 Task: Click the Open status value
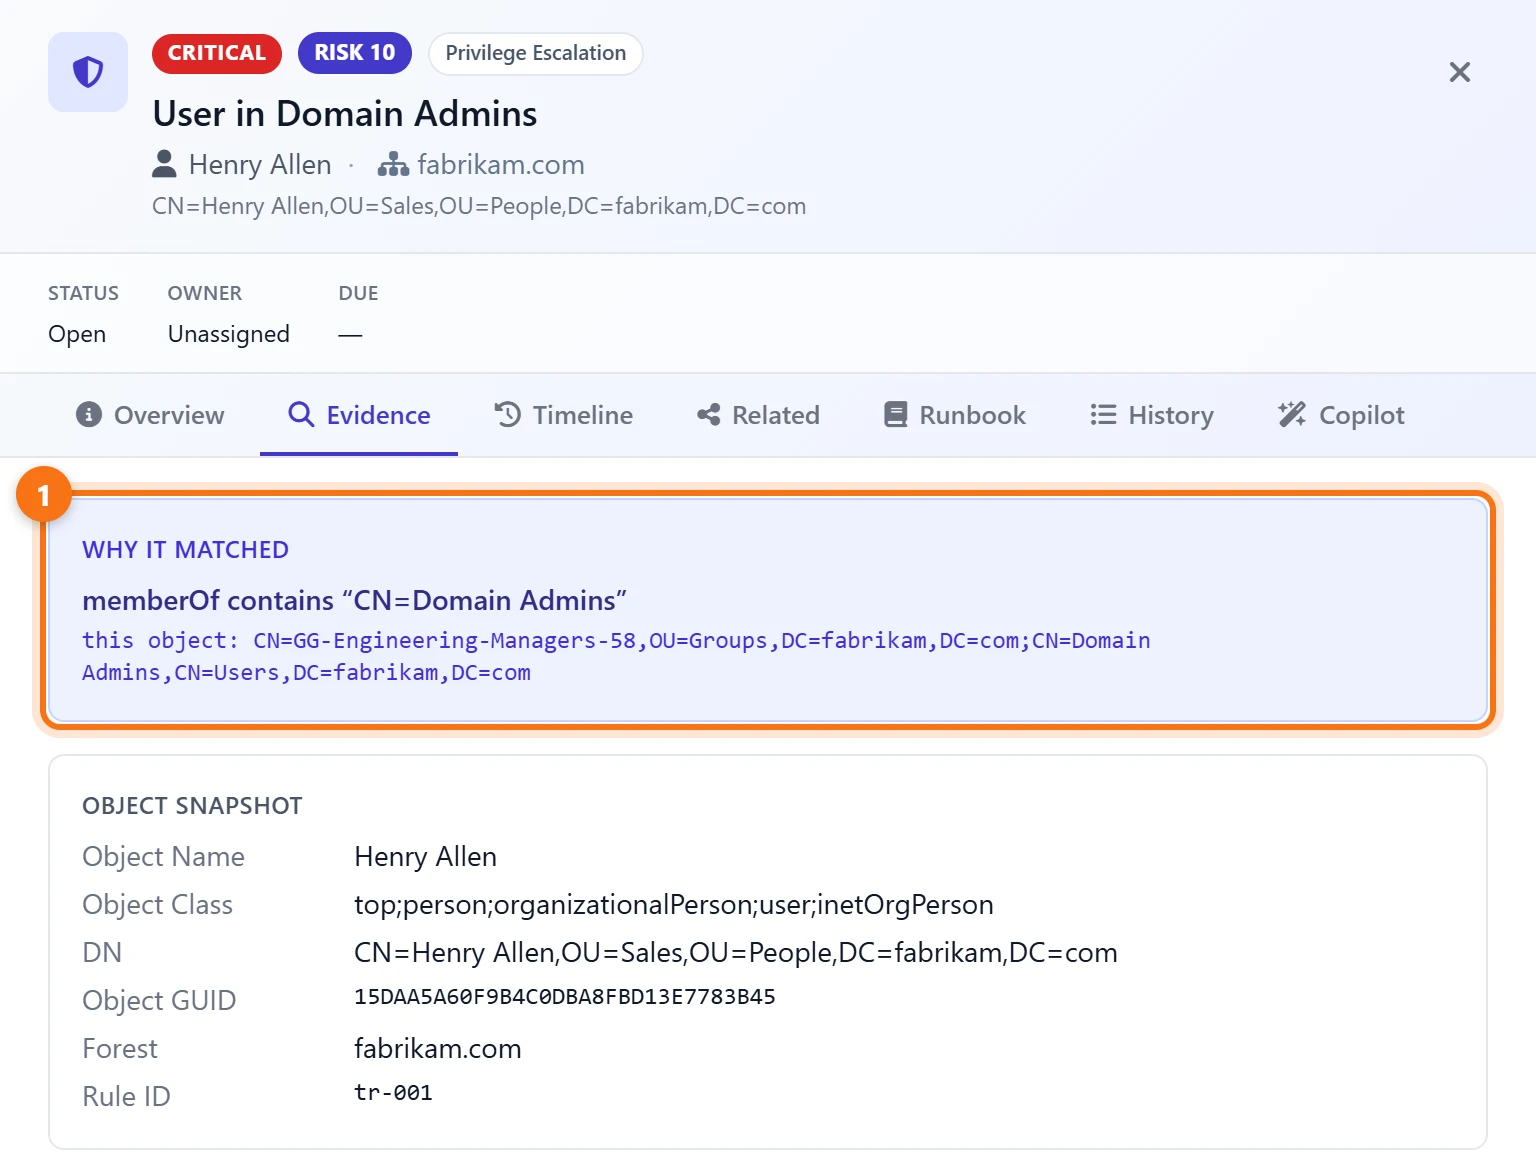pyautogui.click(x=77, y=334)
